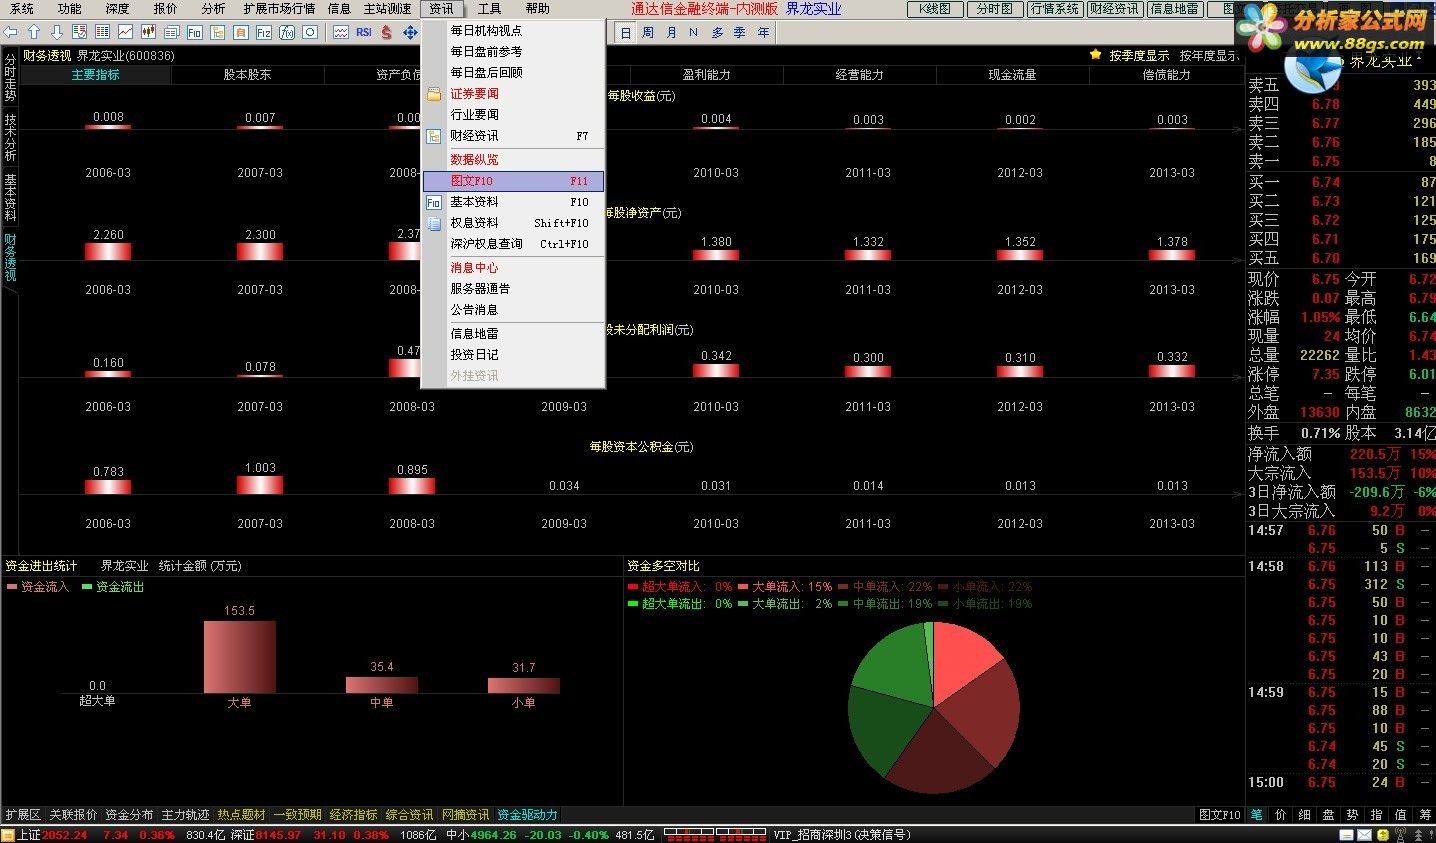Click the 财经资讯 button at top right
Screen dimensions: 1436x843
tap(1115, 9)
